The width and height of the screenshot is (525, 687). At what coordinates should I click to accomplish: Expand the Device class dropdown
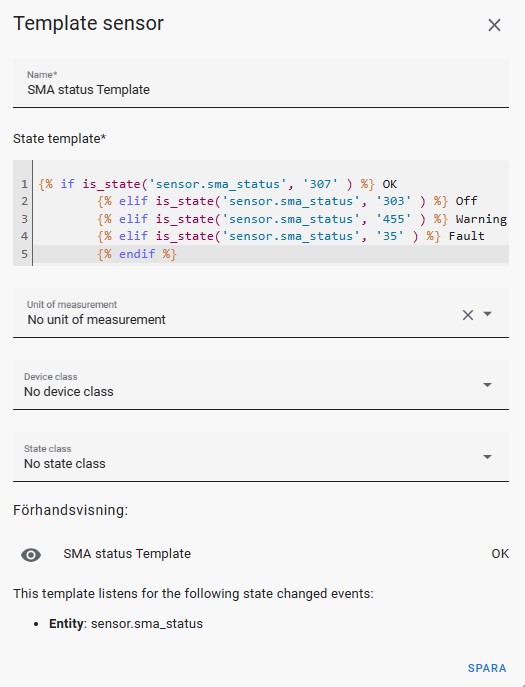487,385
